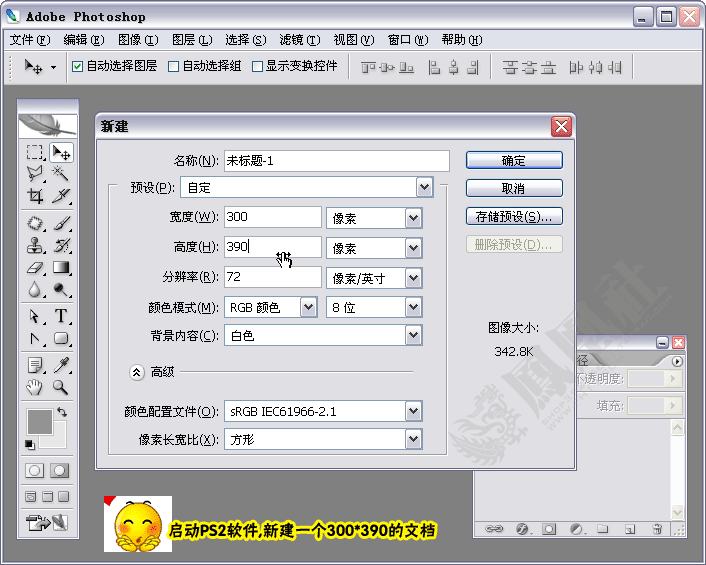Swap foreground and background colors
The height and width of the screenshot is (565, 706).
62,411
